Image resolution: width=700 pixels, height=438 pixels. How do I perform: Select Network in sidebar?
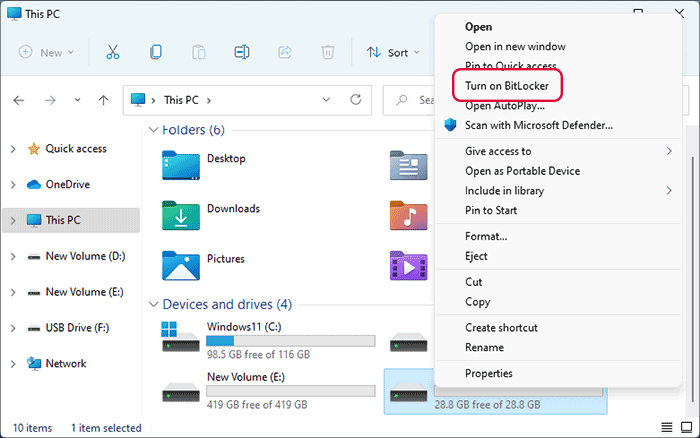point(66,363)
